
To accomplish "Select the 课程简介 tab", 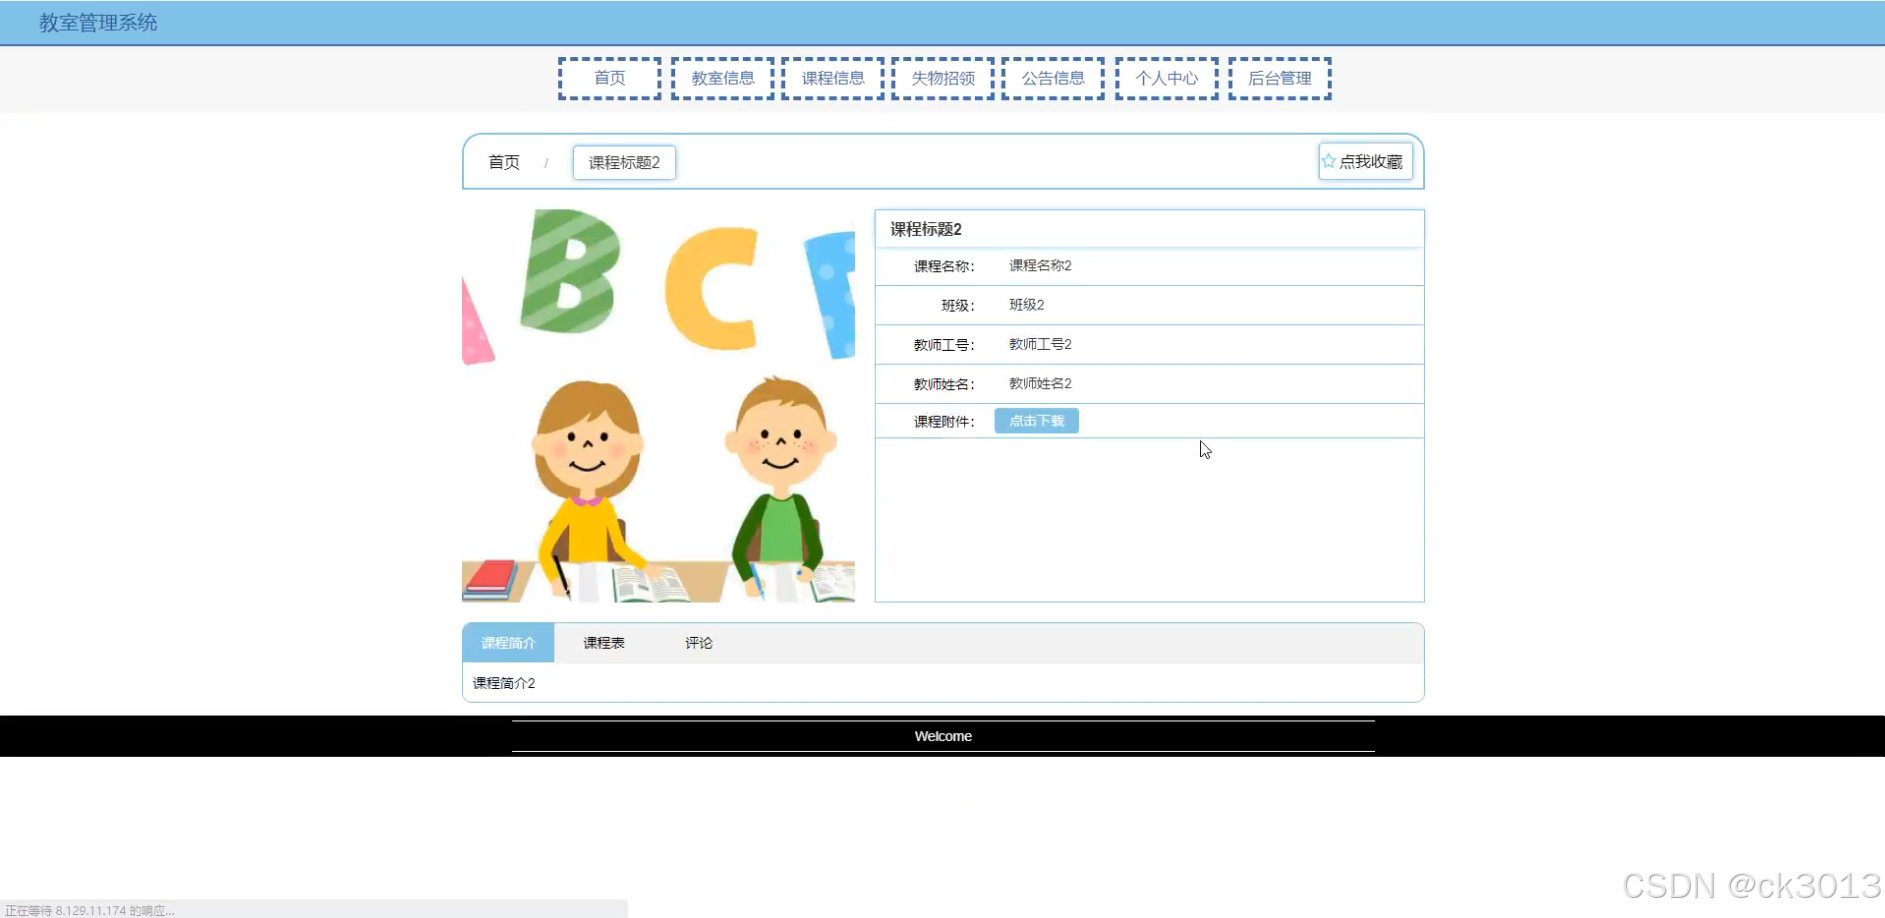I will 508,642.
